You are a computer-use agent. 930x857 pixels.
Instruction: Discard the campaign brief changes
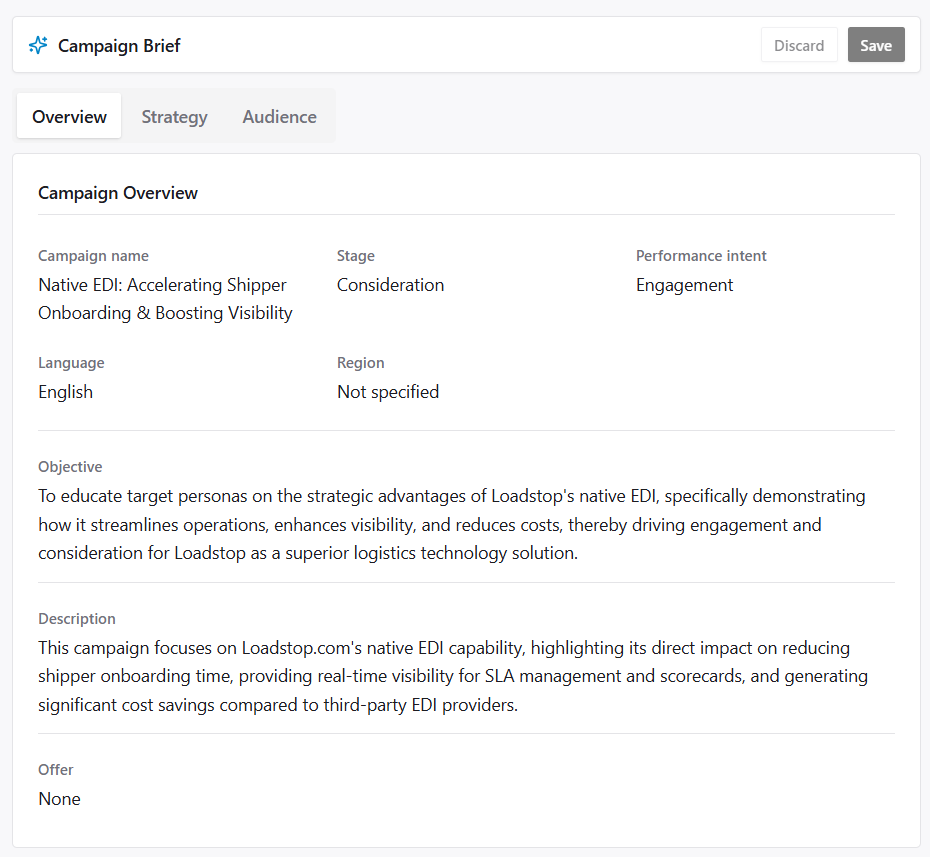799,44
